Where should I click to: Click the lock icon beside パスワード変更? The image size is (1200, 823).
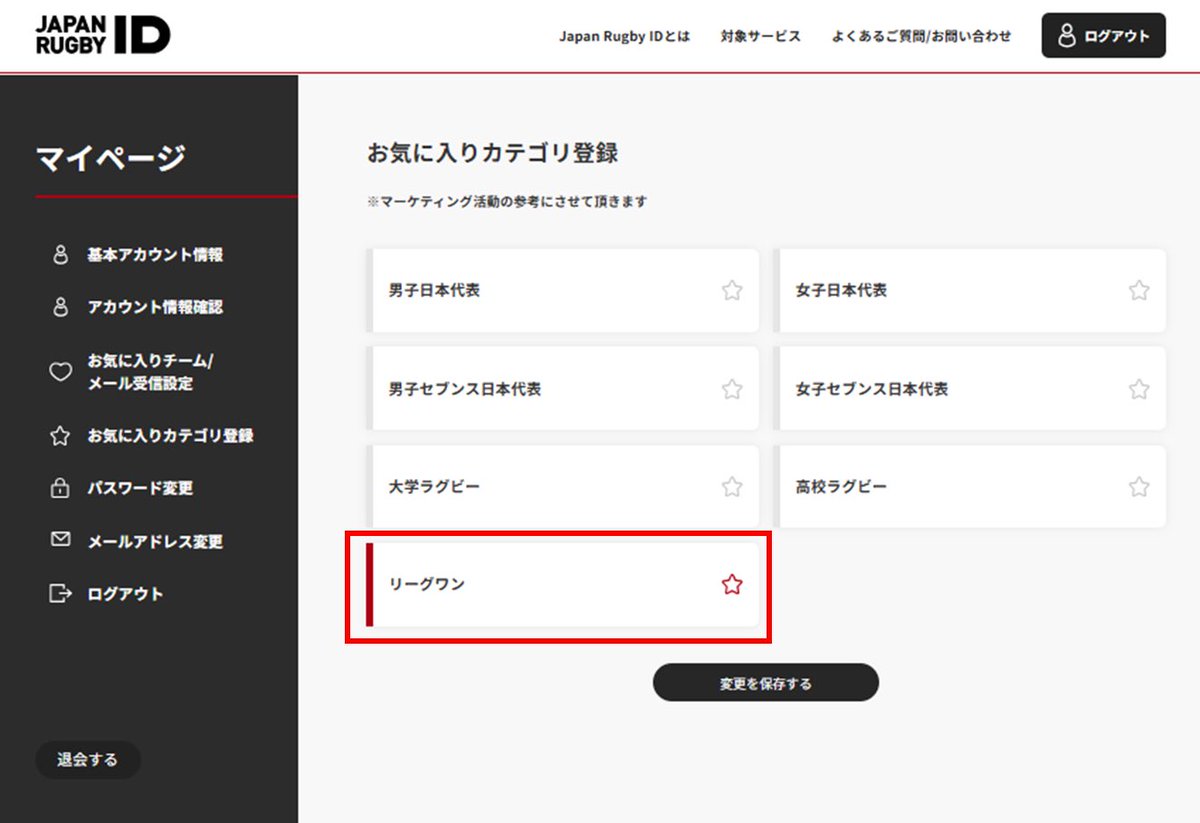pos(60,488)
